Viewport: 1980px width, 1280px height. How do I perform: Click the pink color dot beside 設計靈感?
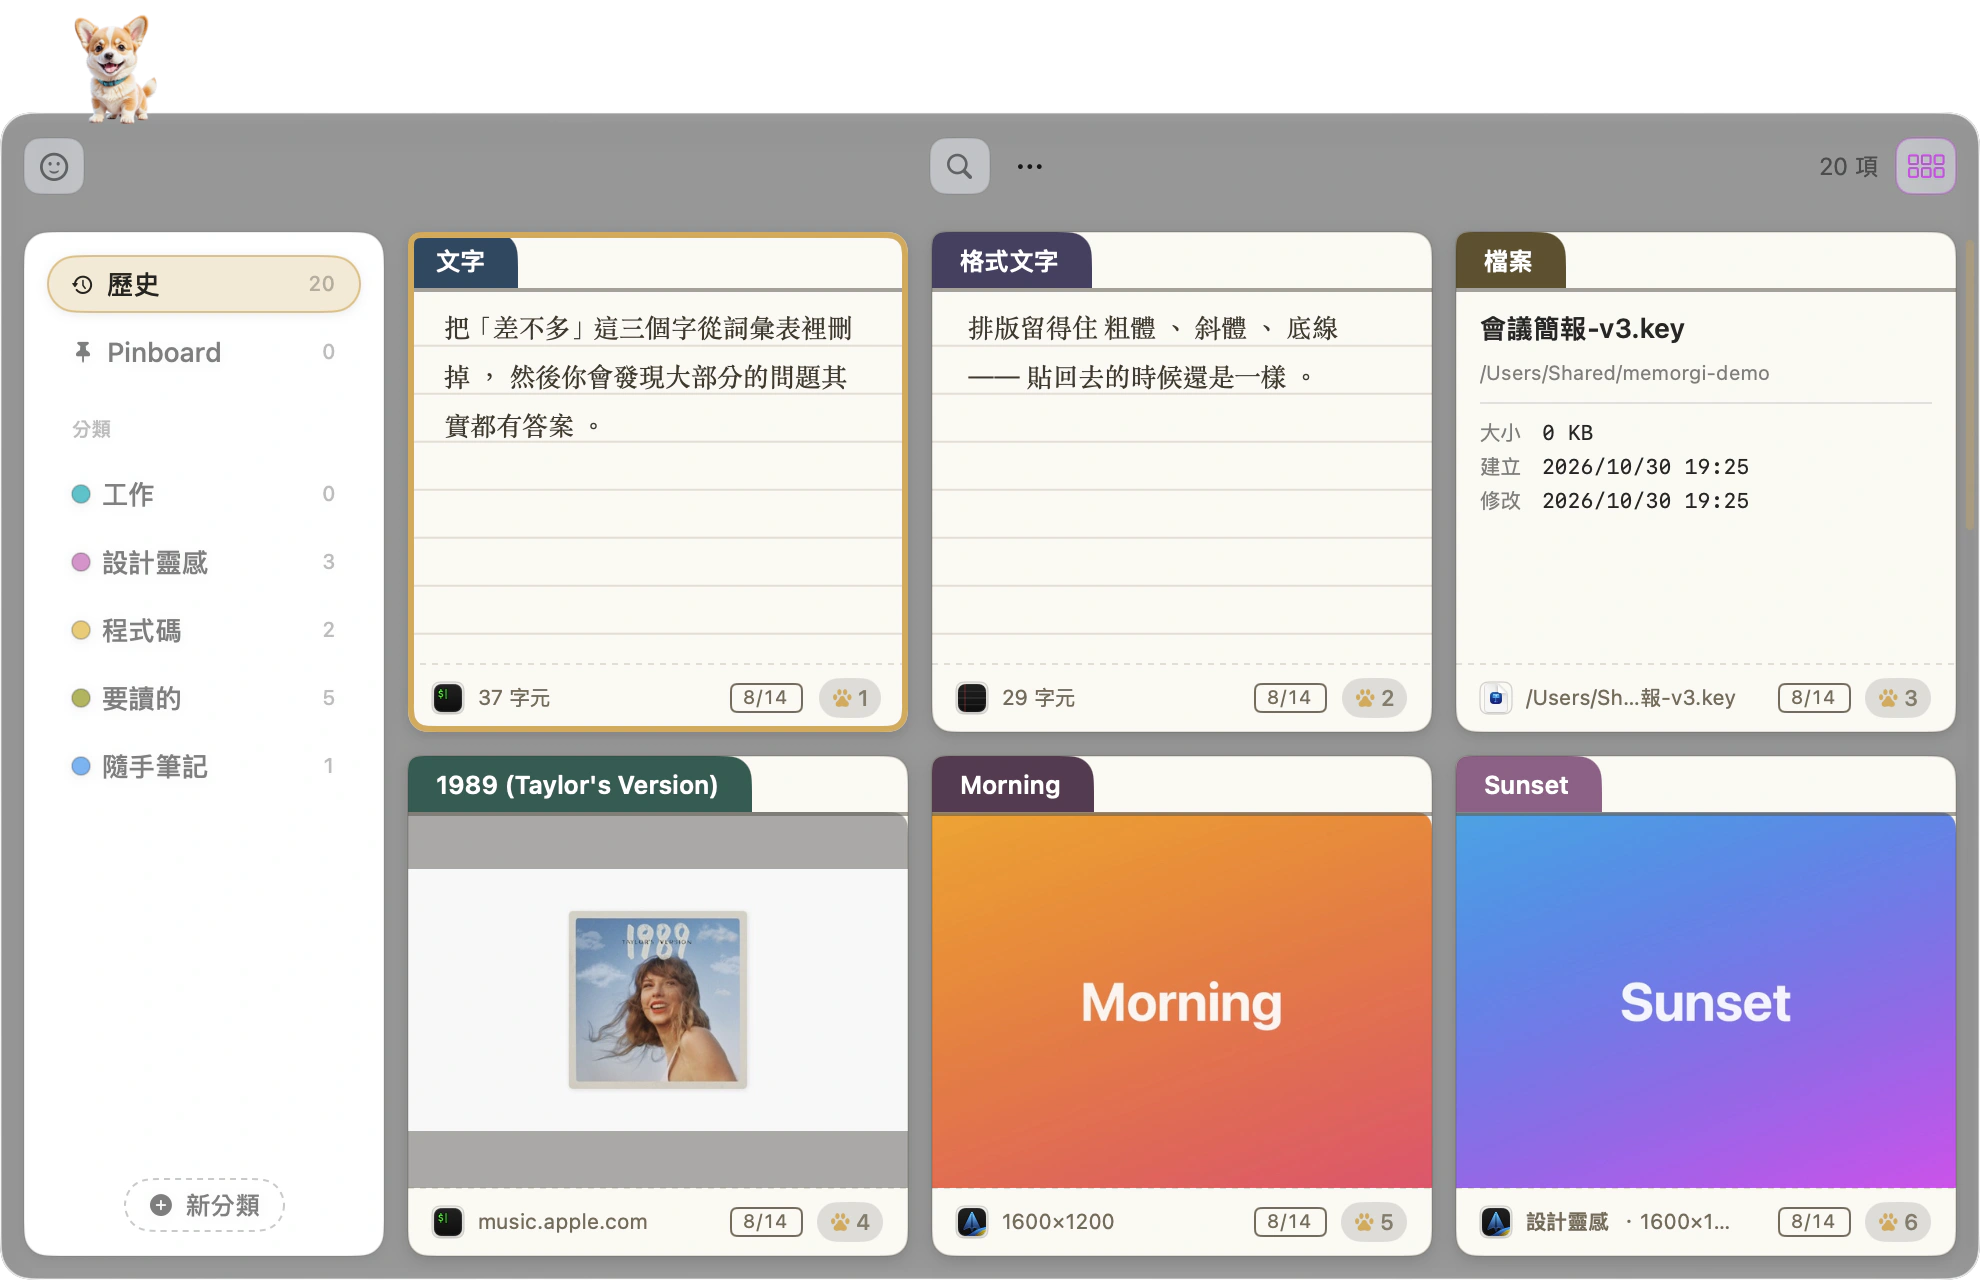pyautogui.click(x=81, y=562)
